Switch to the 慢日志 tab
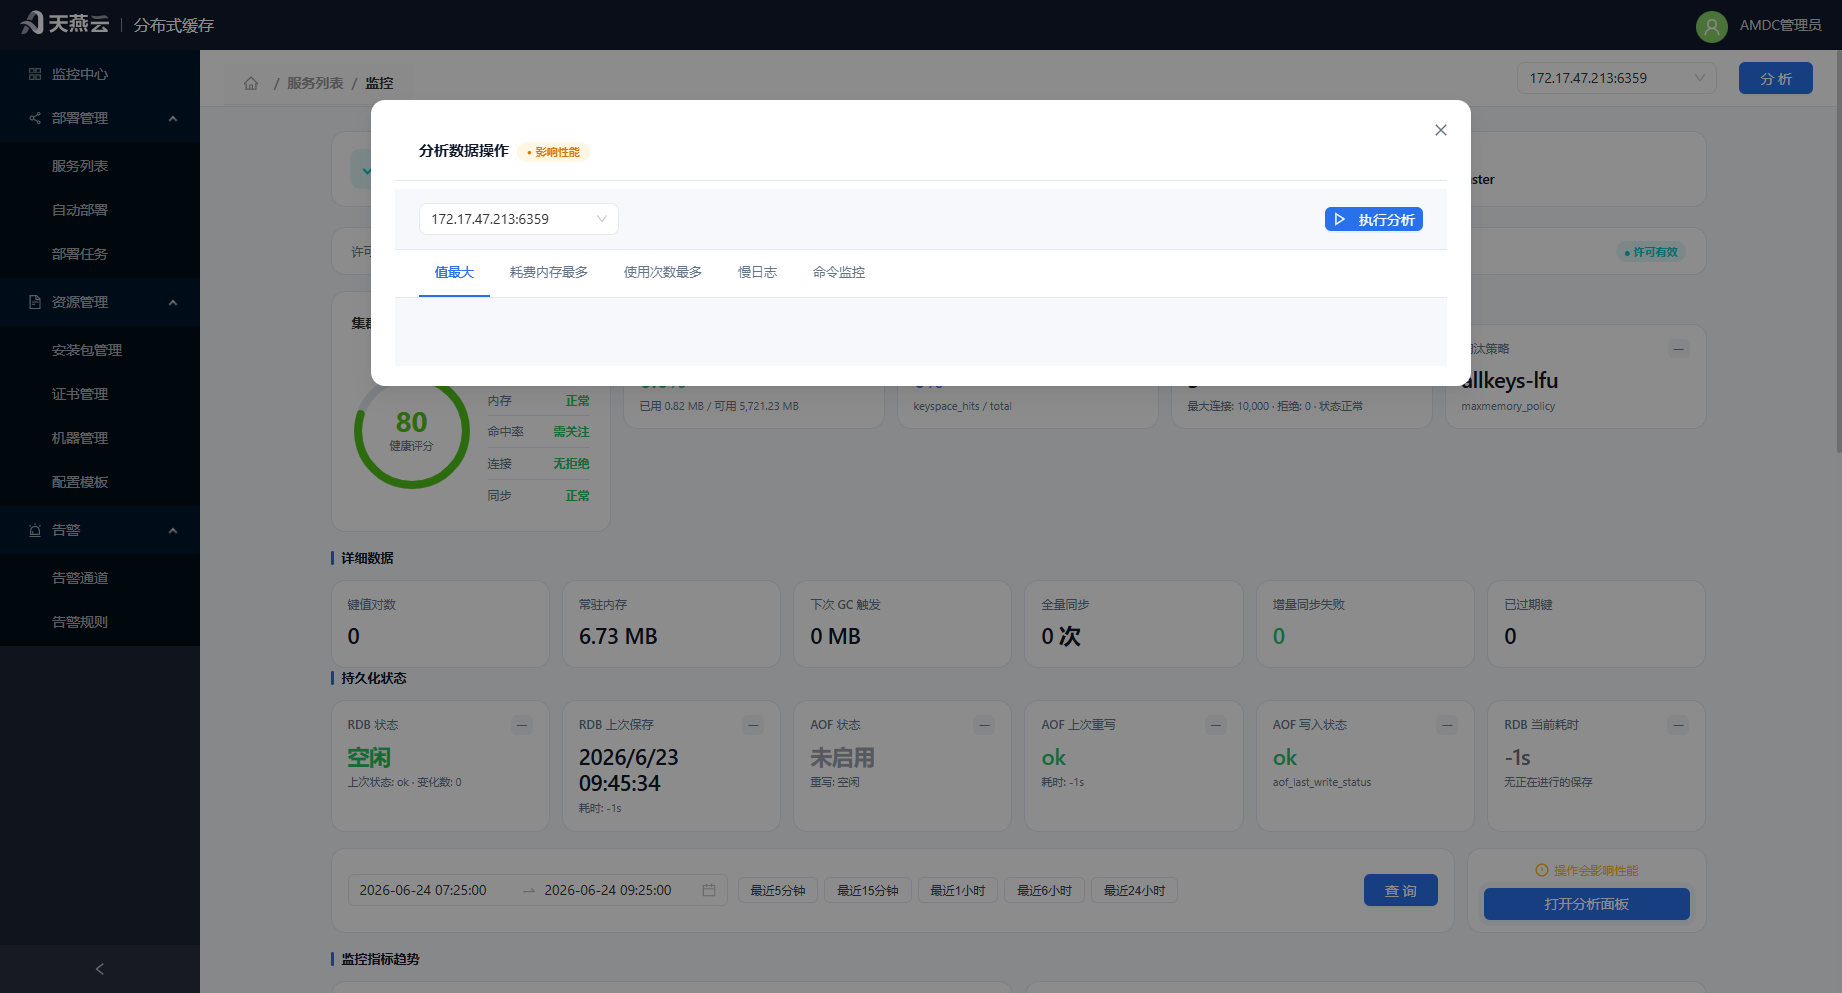This screenshot has height=993, width=1842. pos(757,272)
